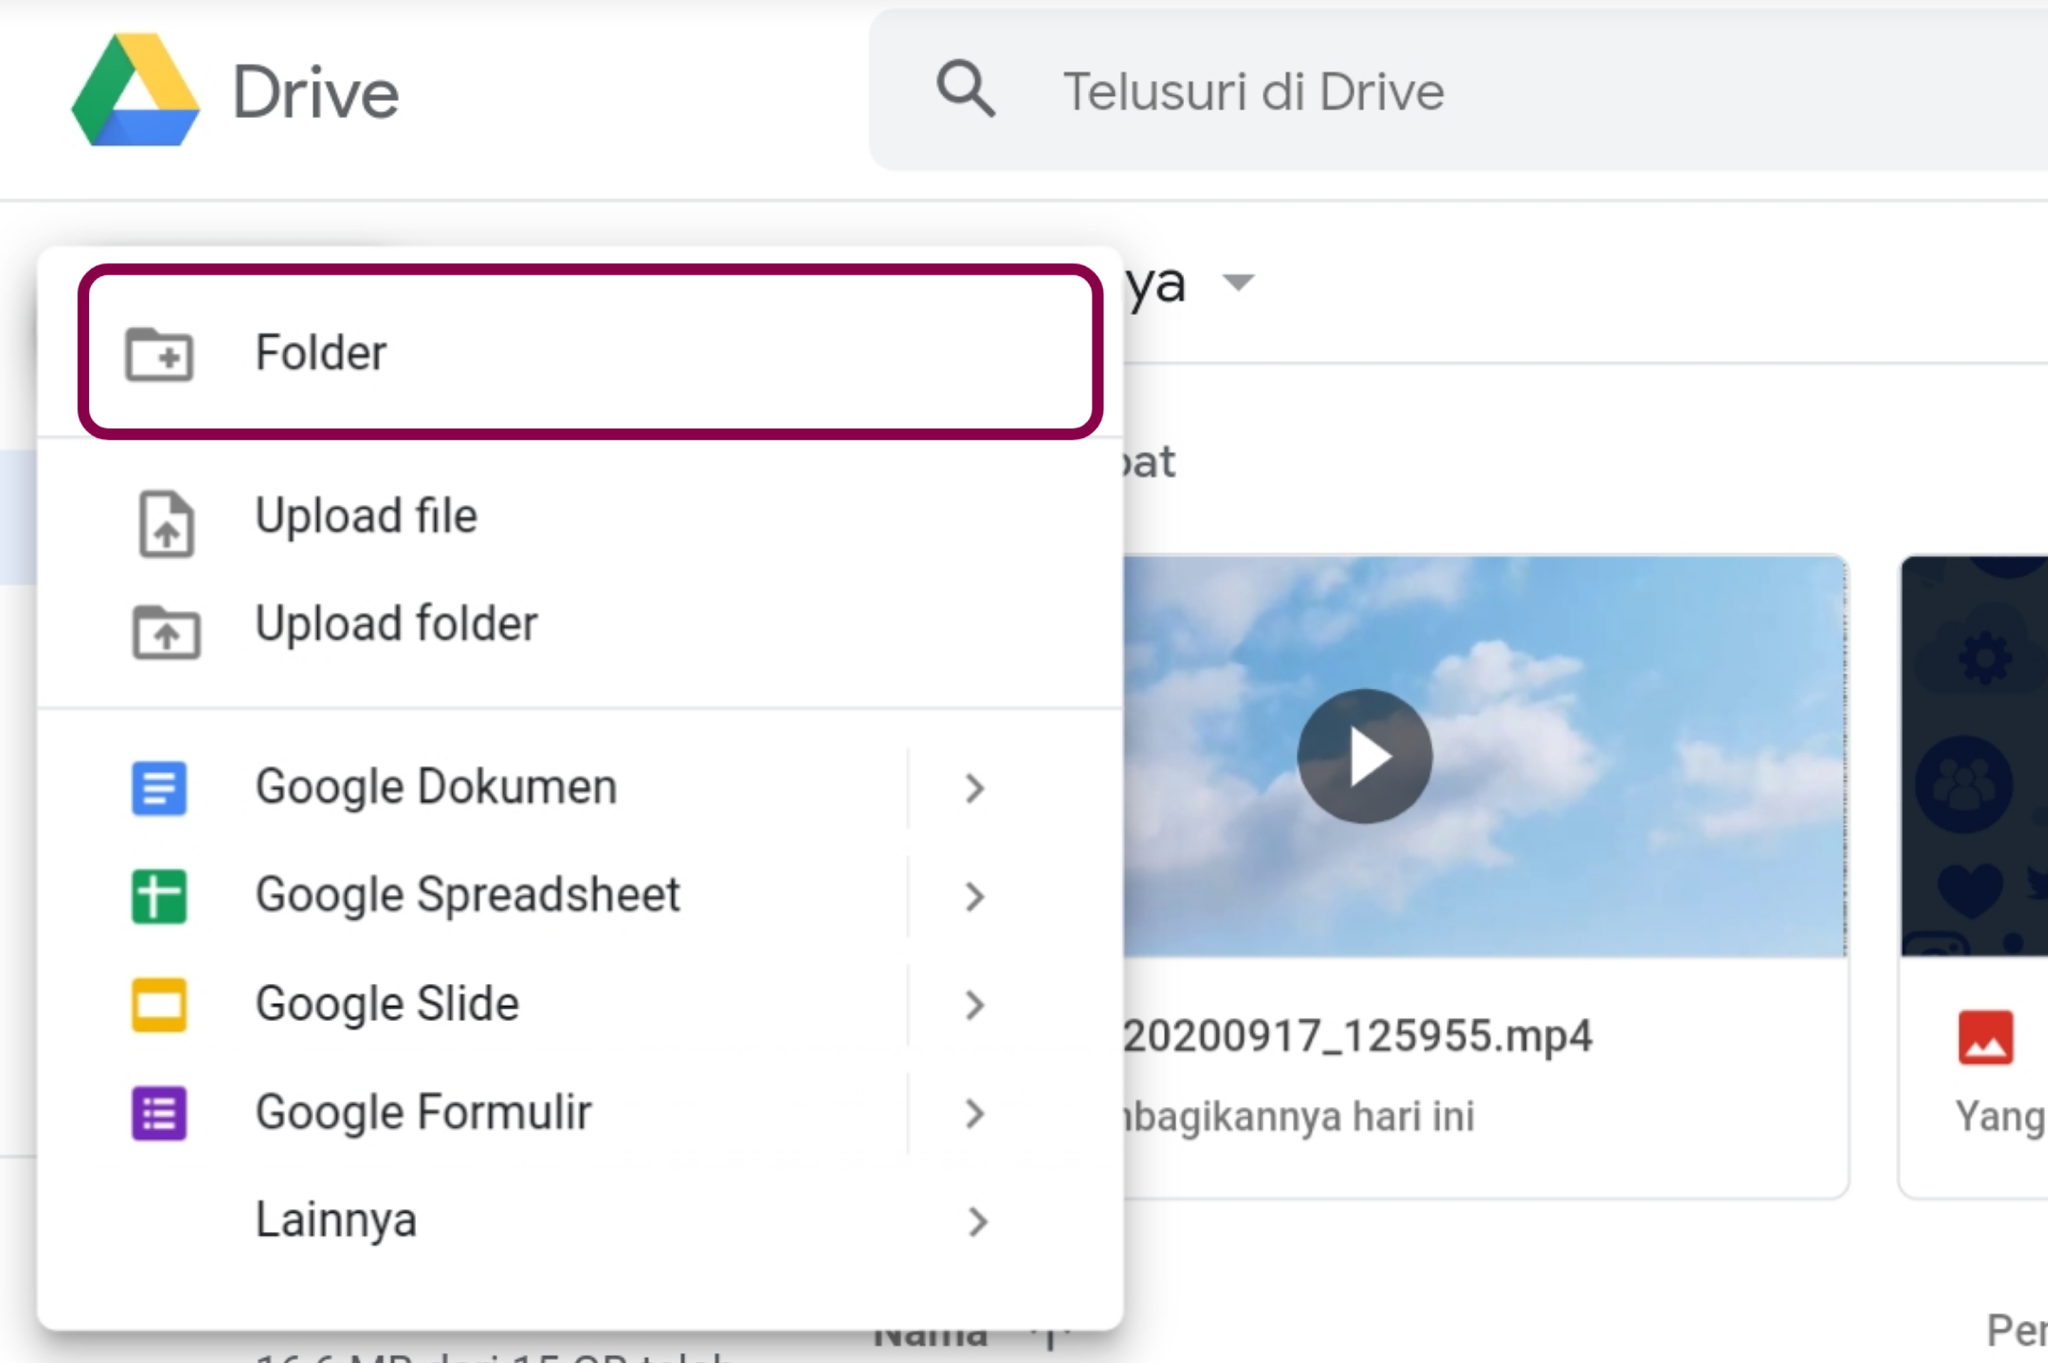Create a new Google Slide
The image size is (2048, 1363).
point(472,1004)
